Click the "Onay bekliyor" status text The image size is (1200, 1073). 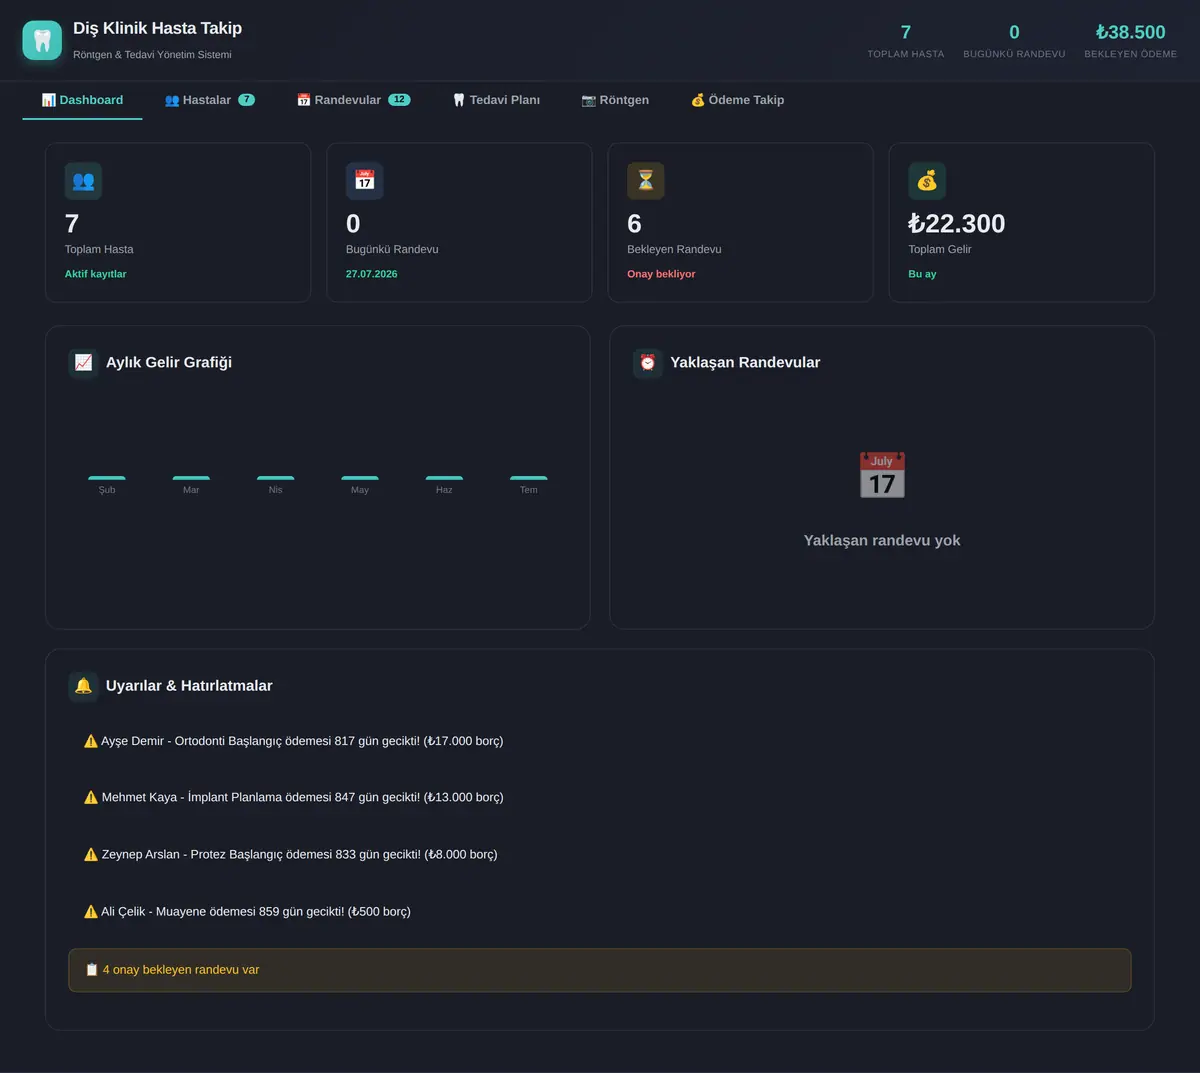pyautogui.click(x=661, y=274)
